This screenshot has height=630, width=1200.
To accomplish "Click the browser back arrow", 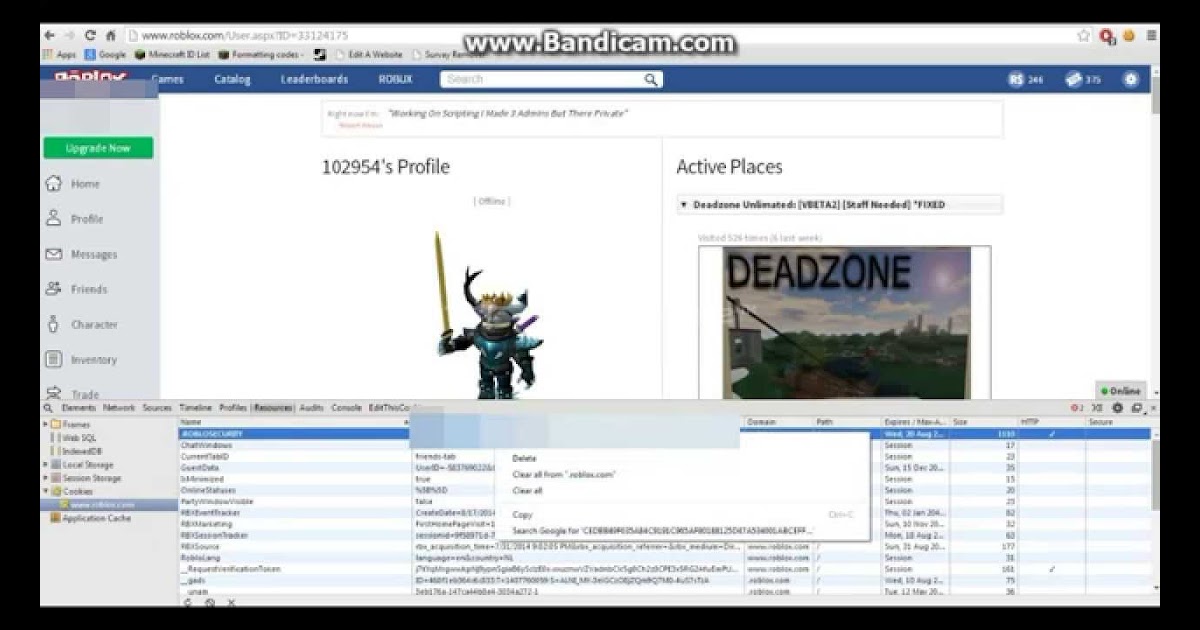I will tap(50, 35).
